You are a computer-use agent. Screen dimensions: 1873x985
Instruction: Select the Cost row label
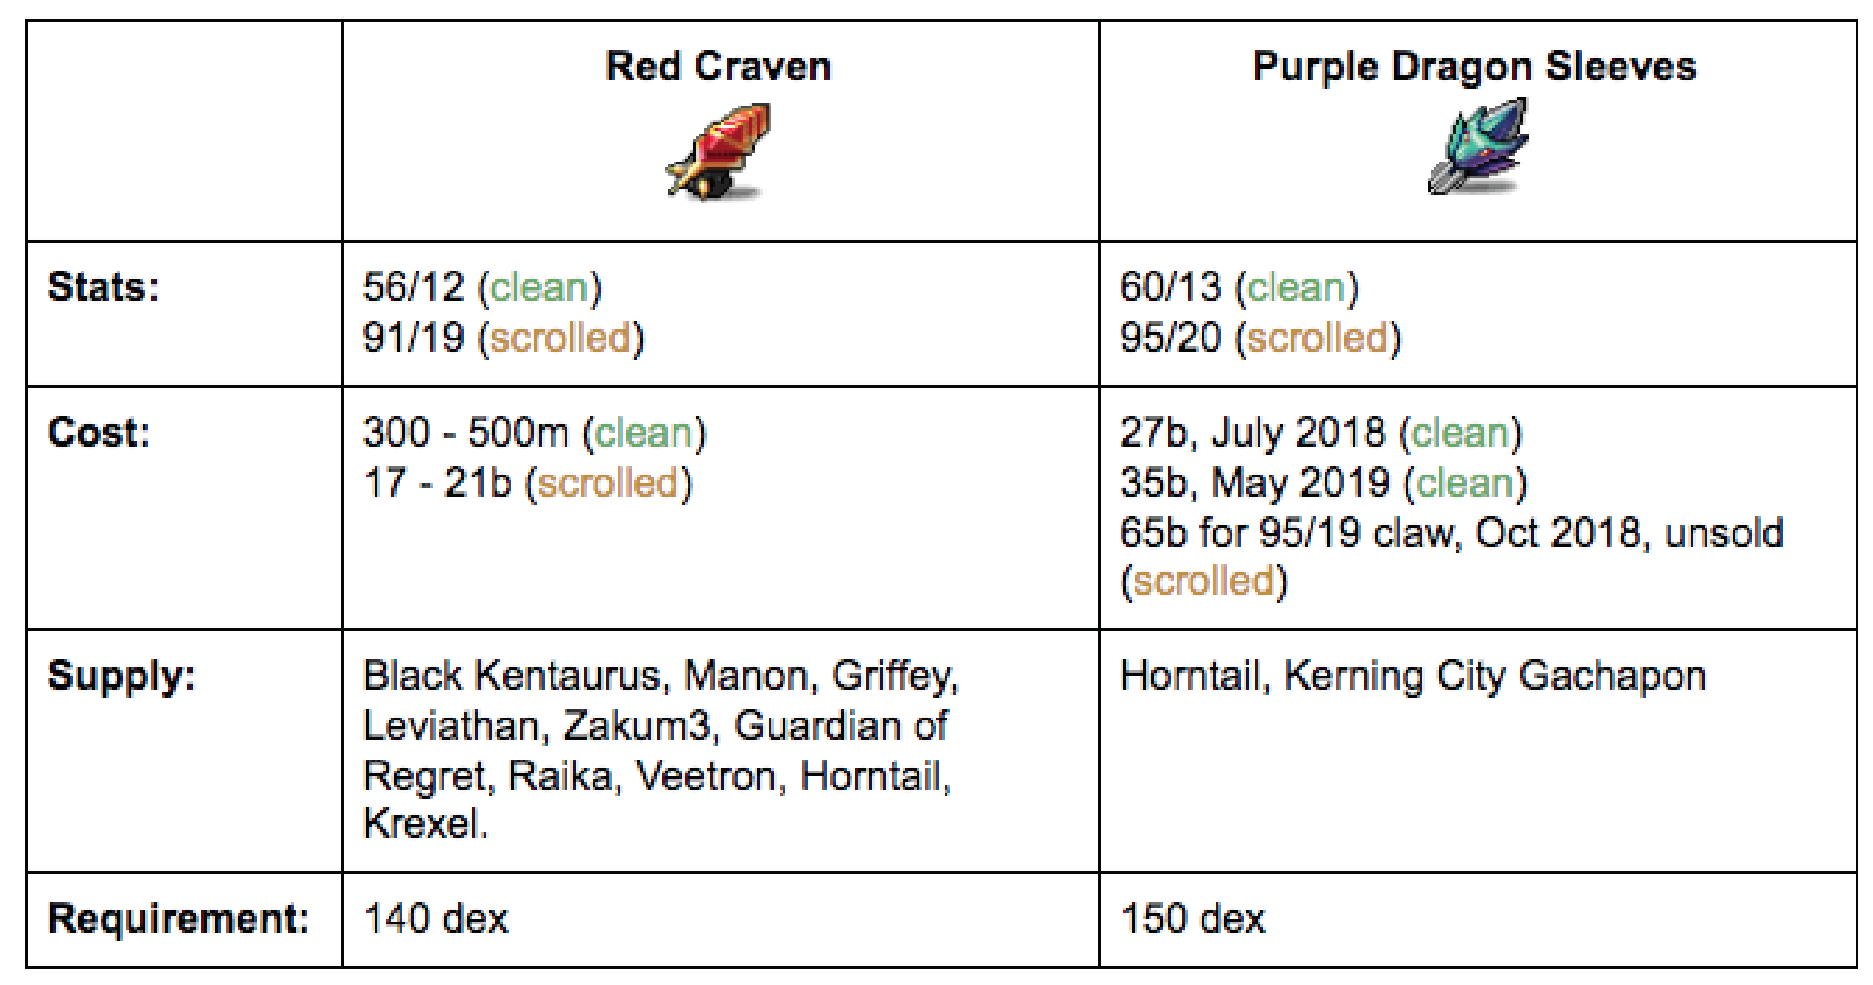click(98, 433)
